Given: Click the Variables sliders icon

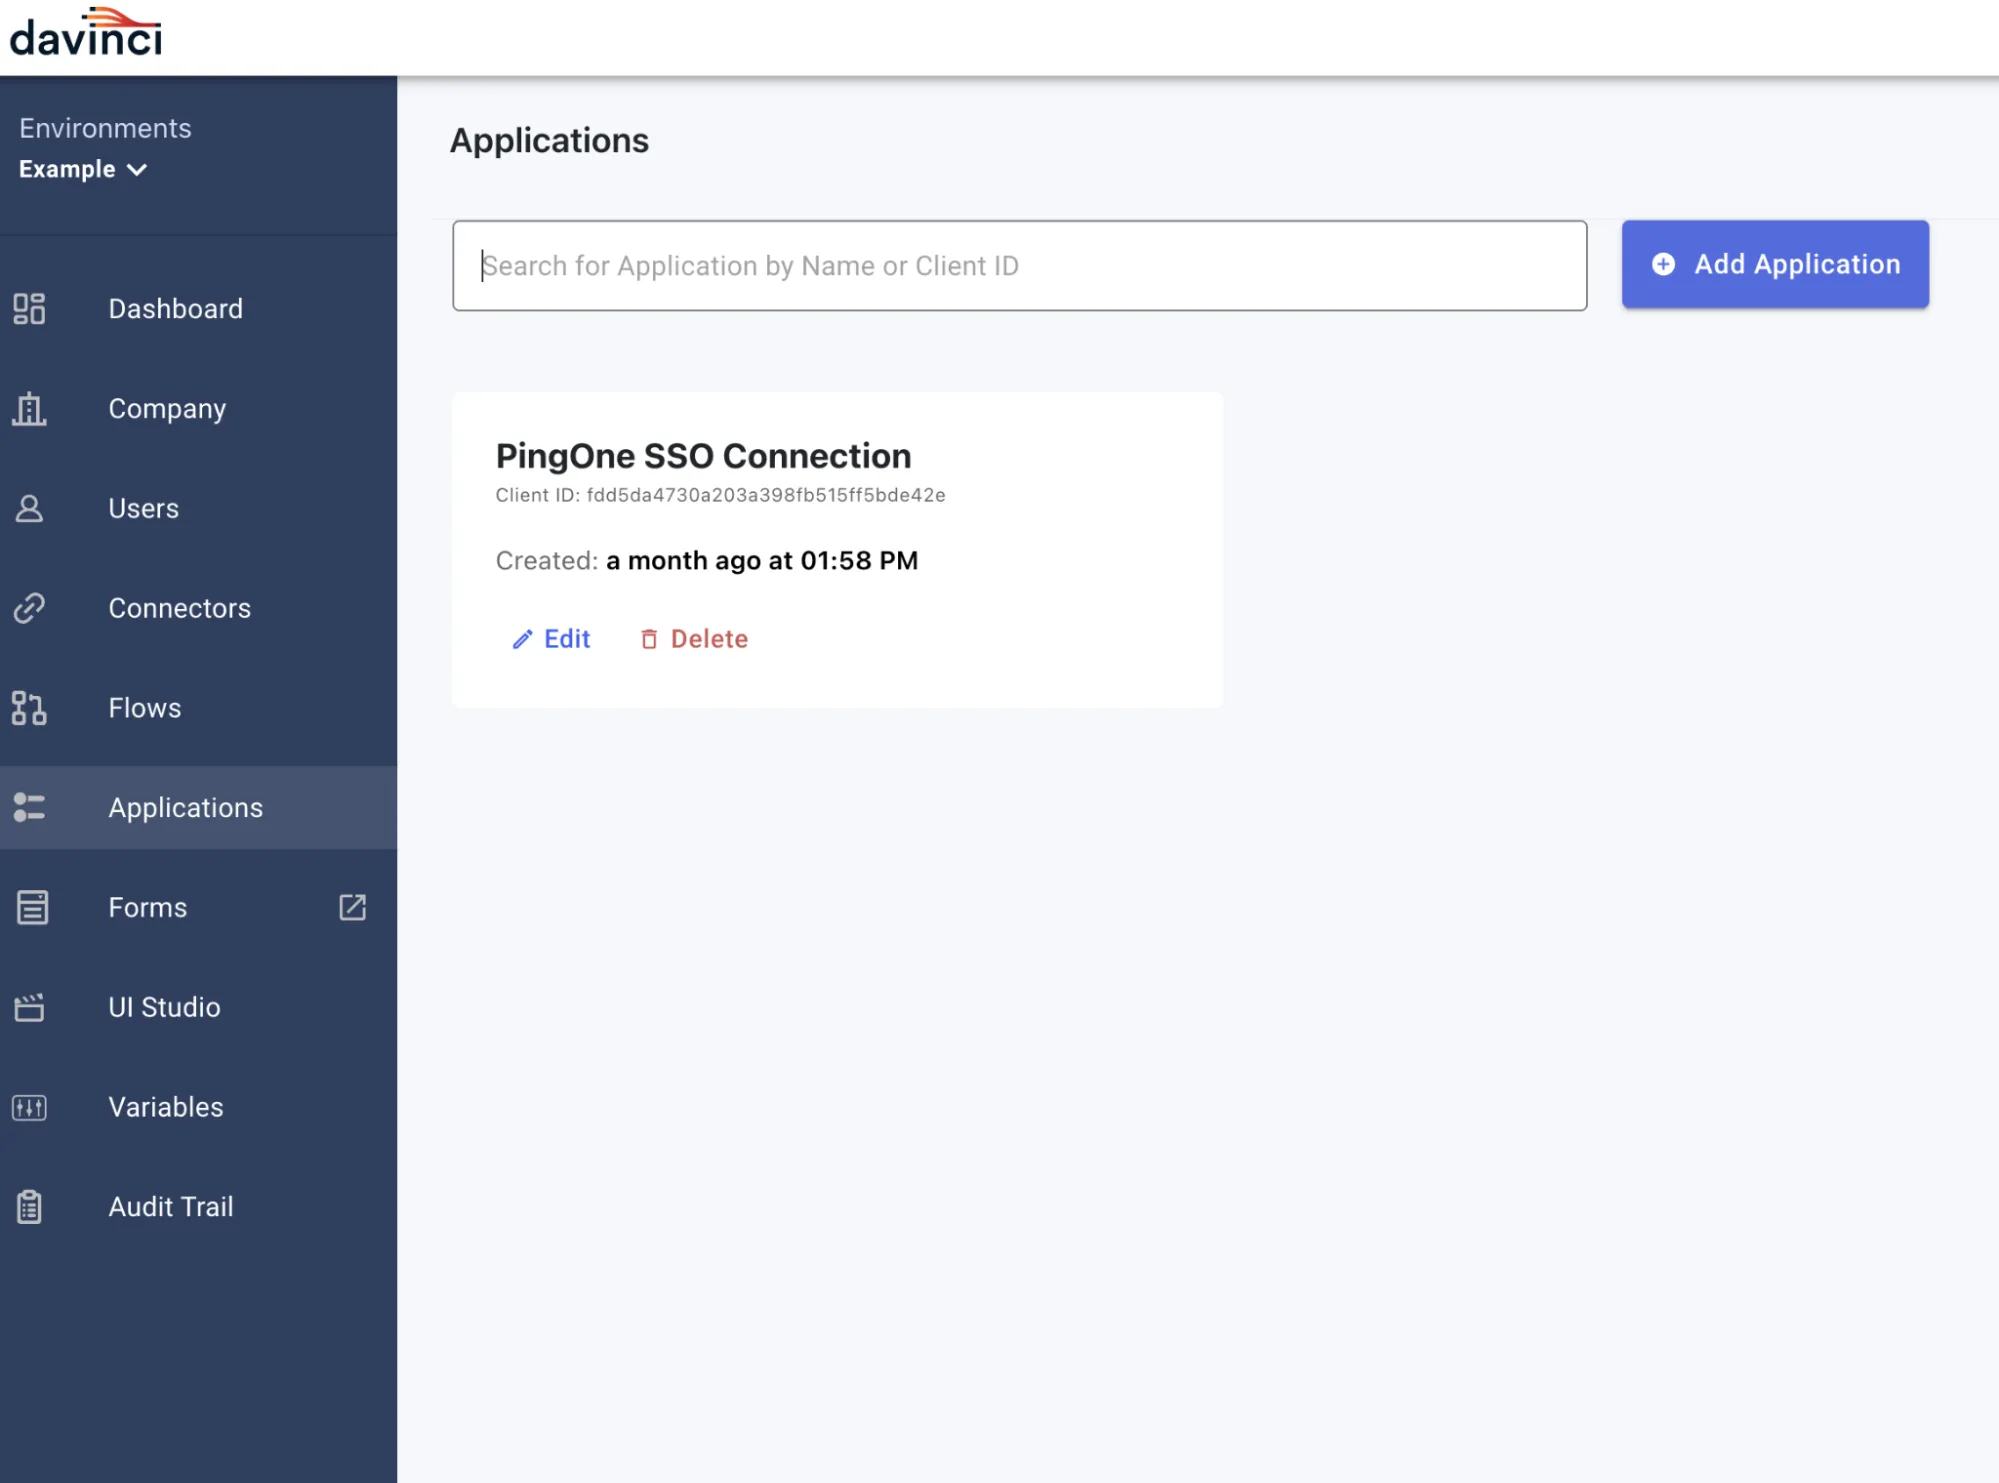Looking at the screenshot, I should tap(29, 1107).
